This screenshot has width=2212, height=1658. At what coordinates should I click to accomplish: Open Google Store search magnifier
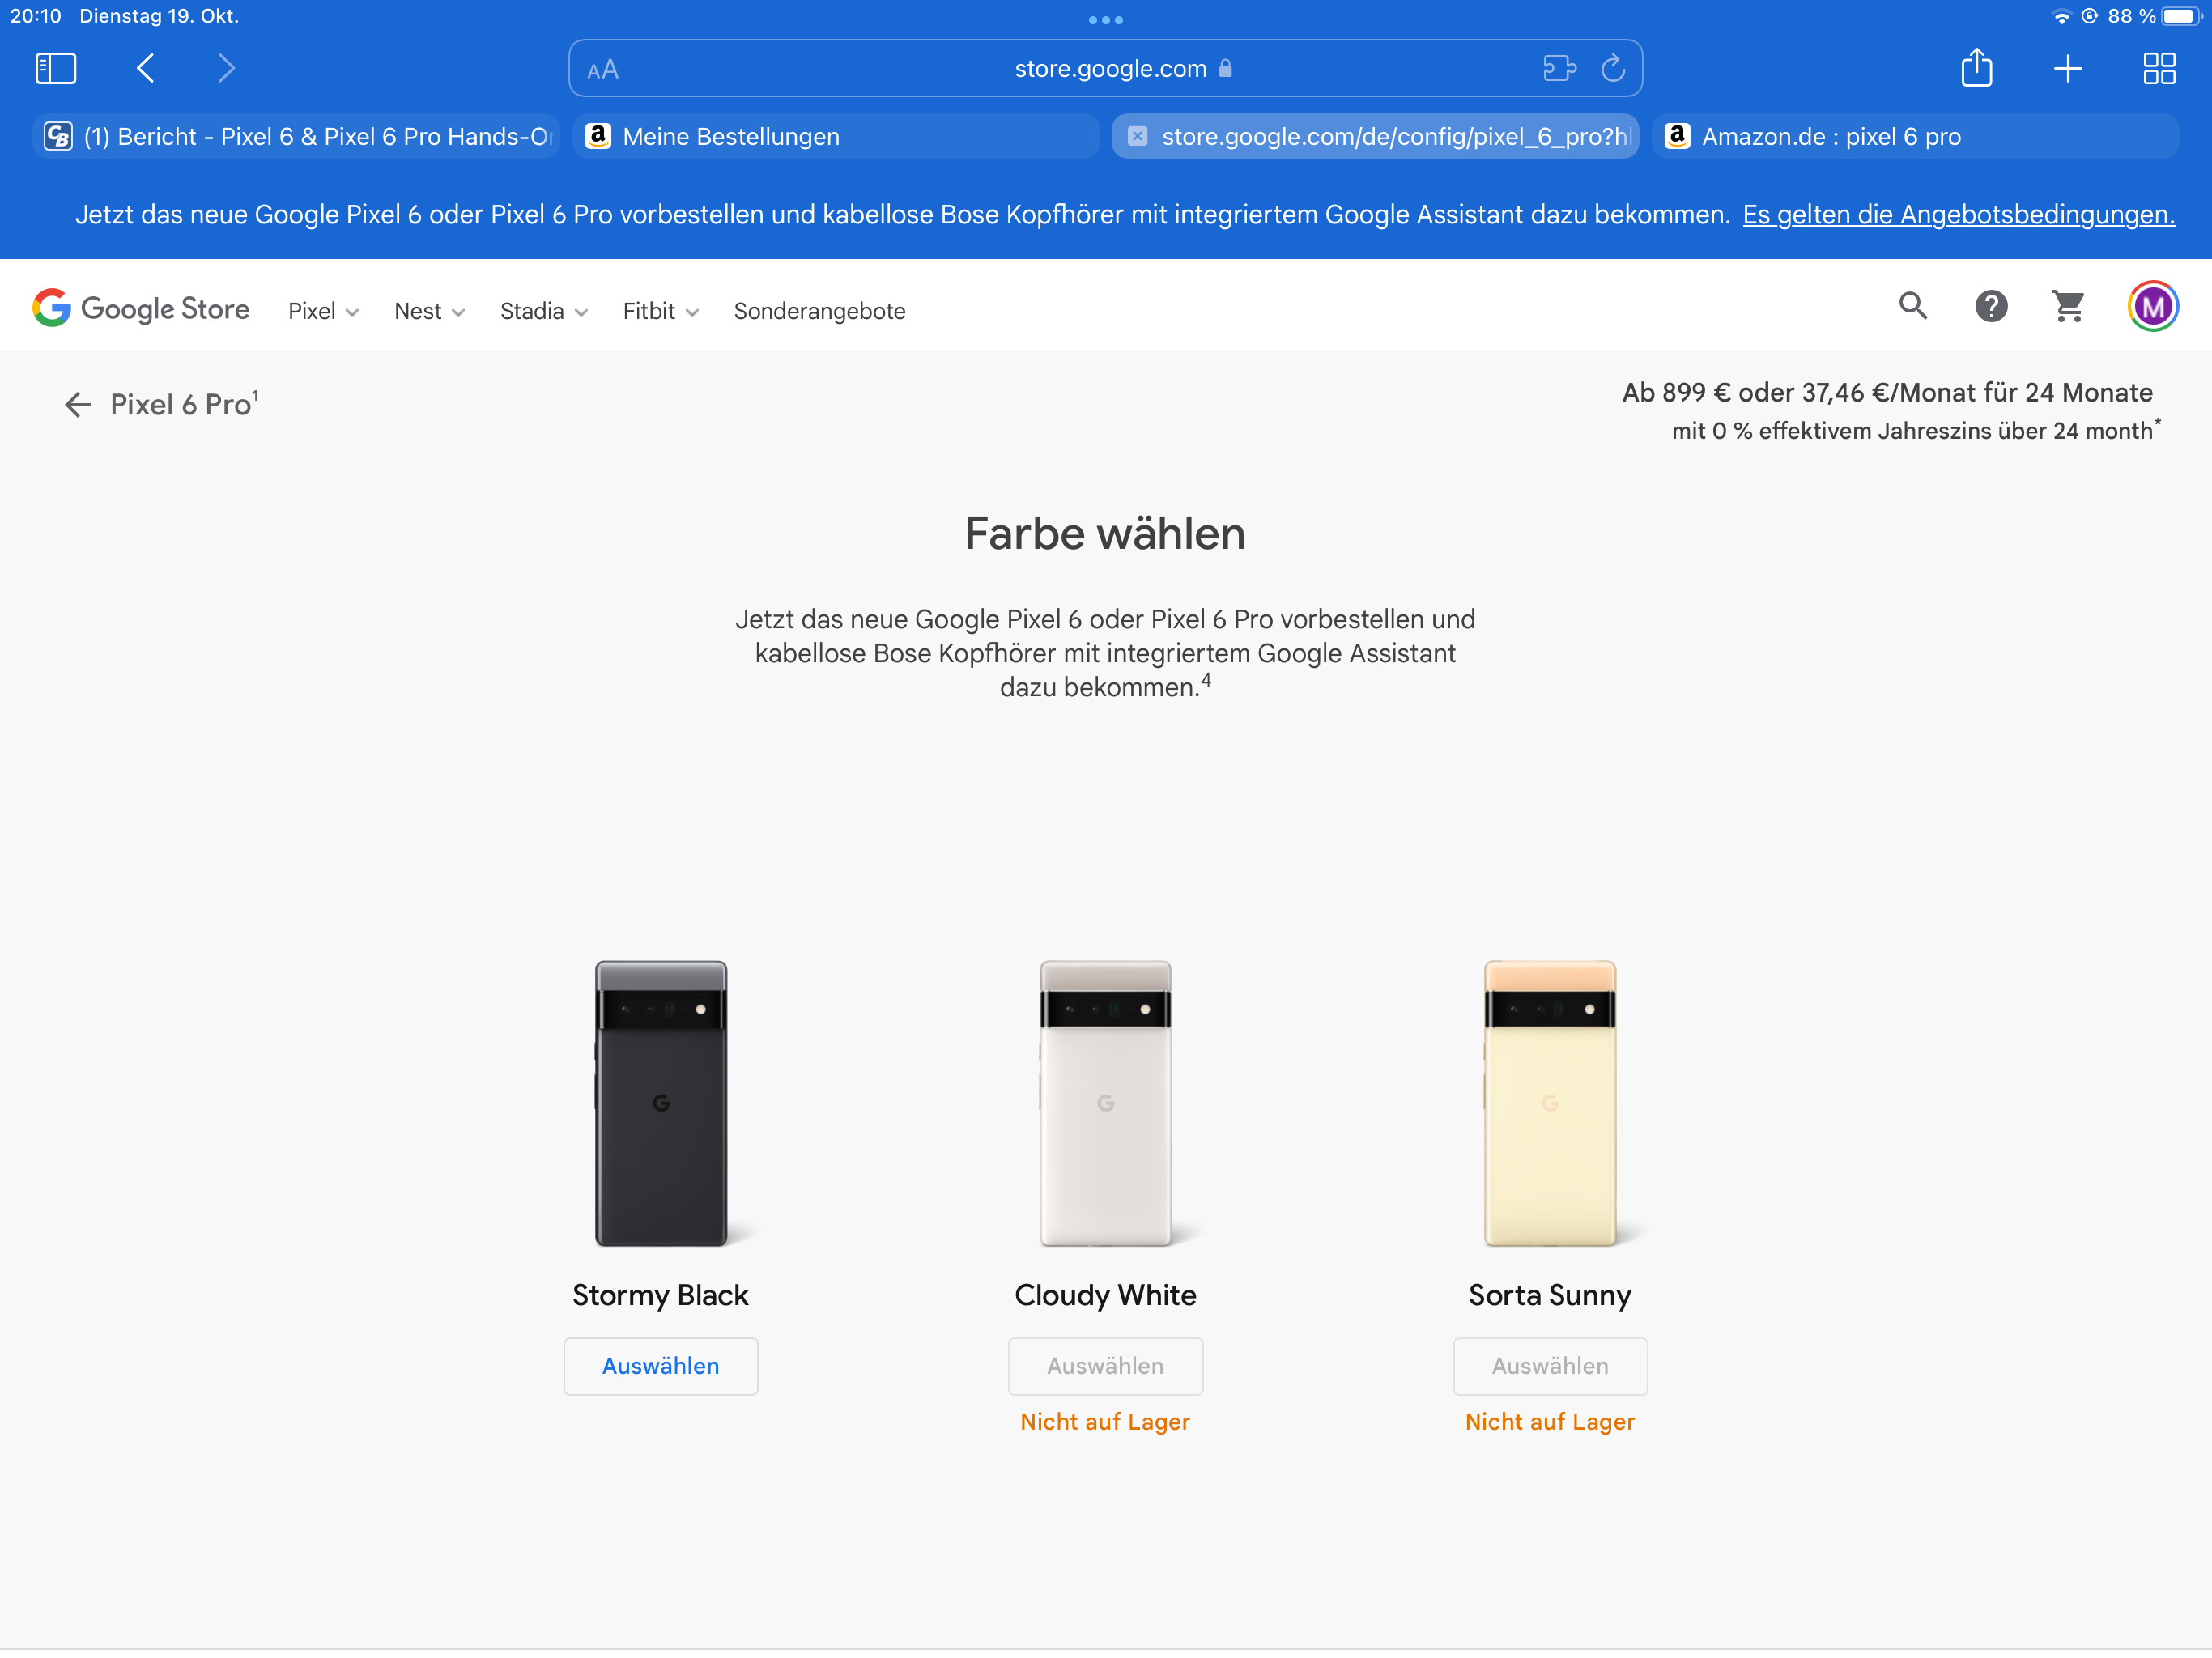(1912, 306)
